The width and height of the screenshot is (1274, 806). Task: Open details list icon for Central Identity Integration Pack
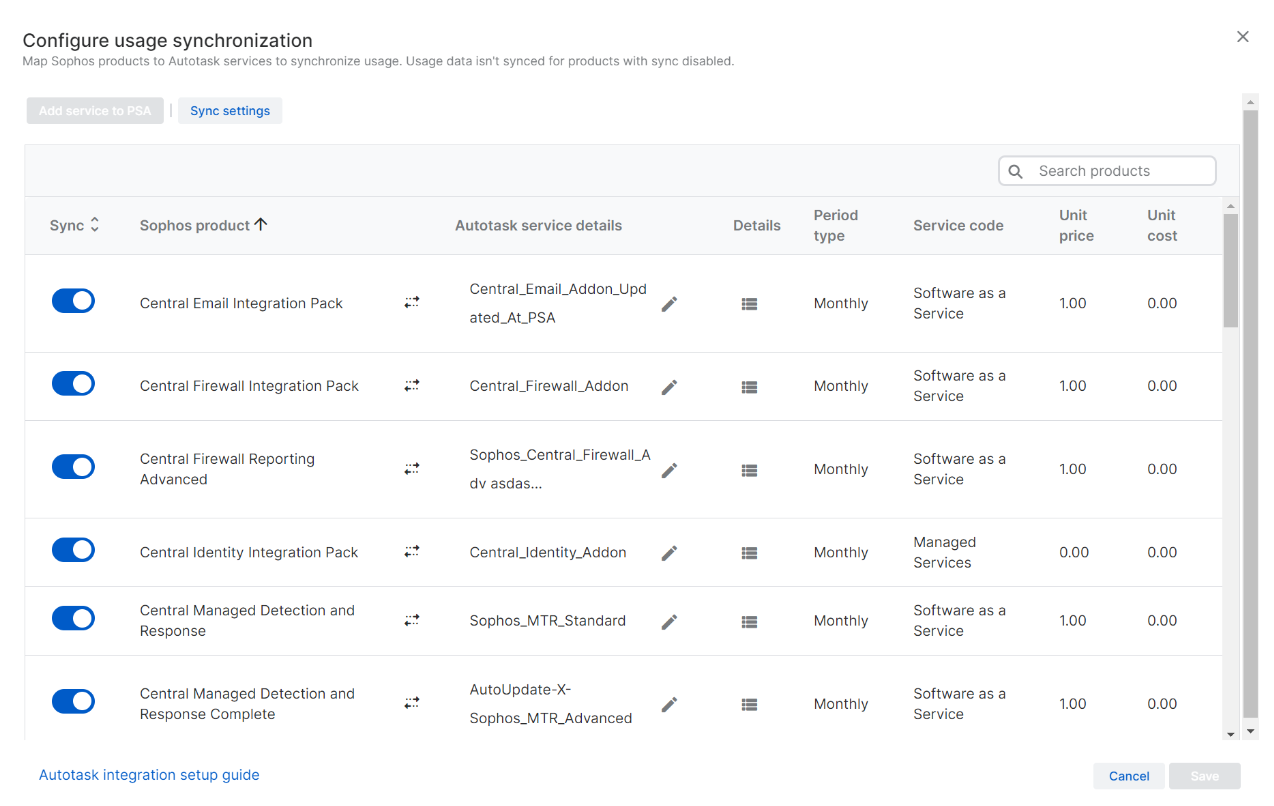749,553
